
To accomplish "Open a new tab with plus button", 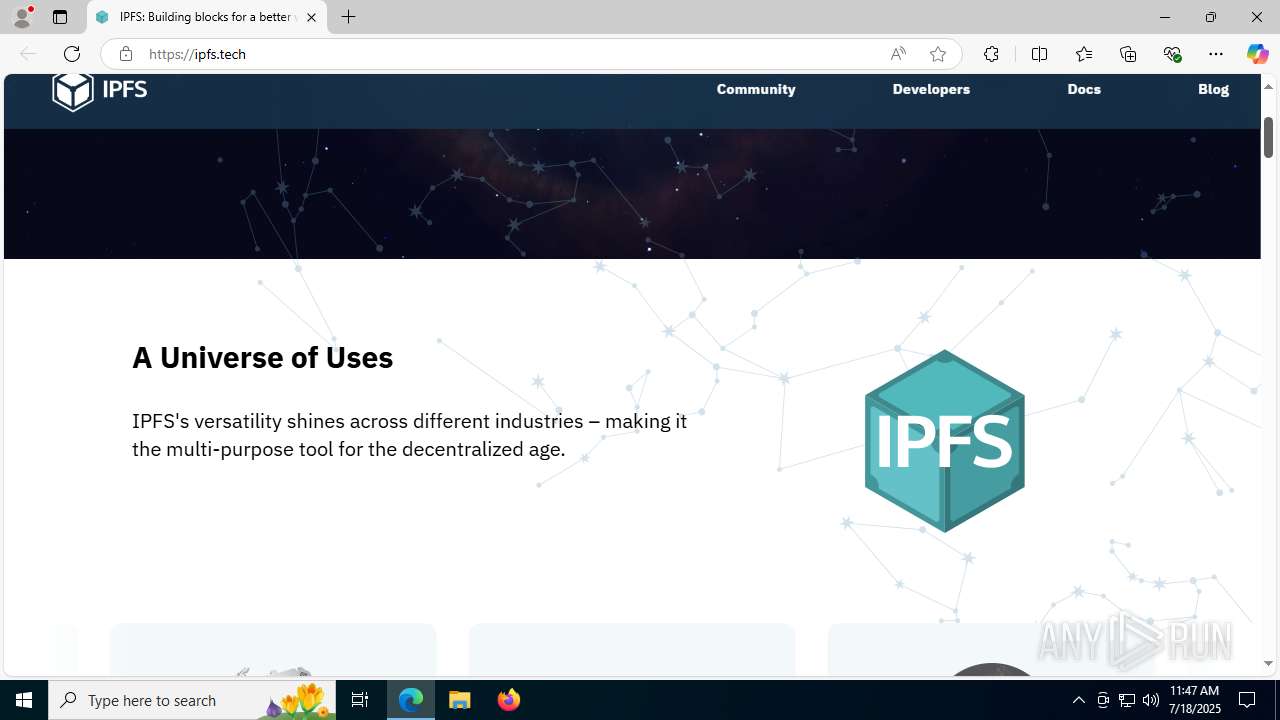I will (x=348, y=17).
